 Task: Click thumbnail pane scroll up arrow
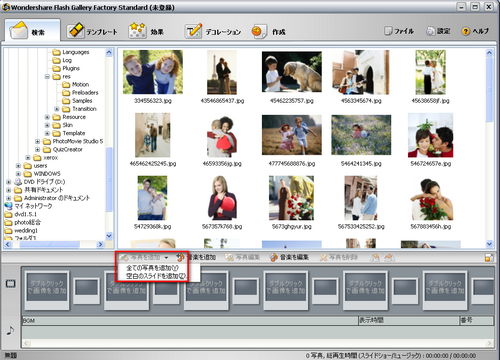click(489, 53)
